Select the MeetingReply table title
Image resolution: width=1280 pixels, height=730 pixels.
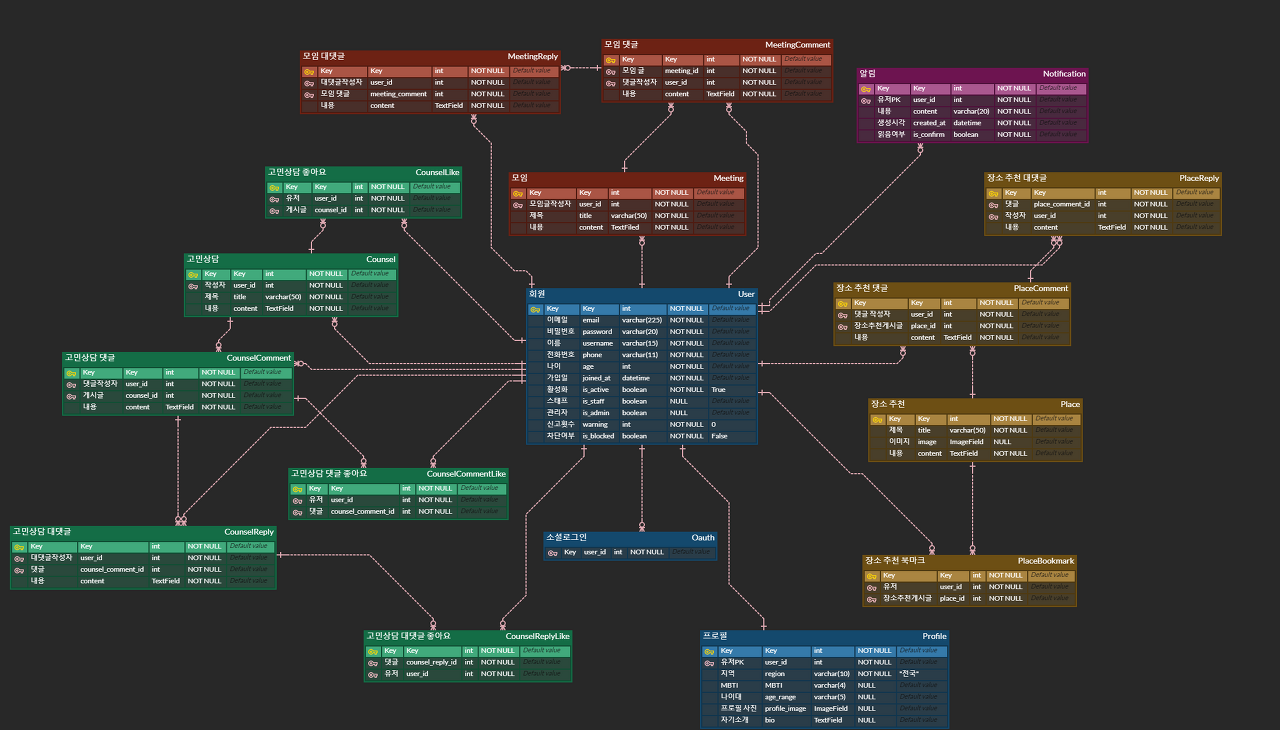tap(533, 56)
